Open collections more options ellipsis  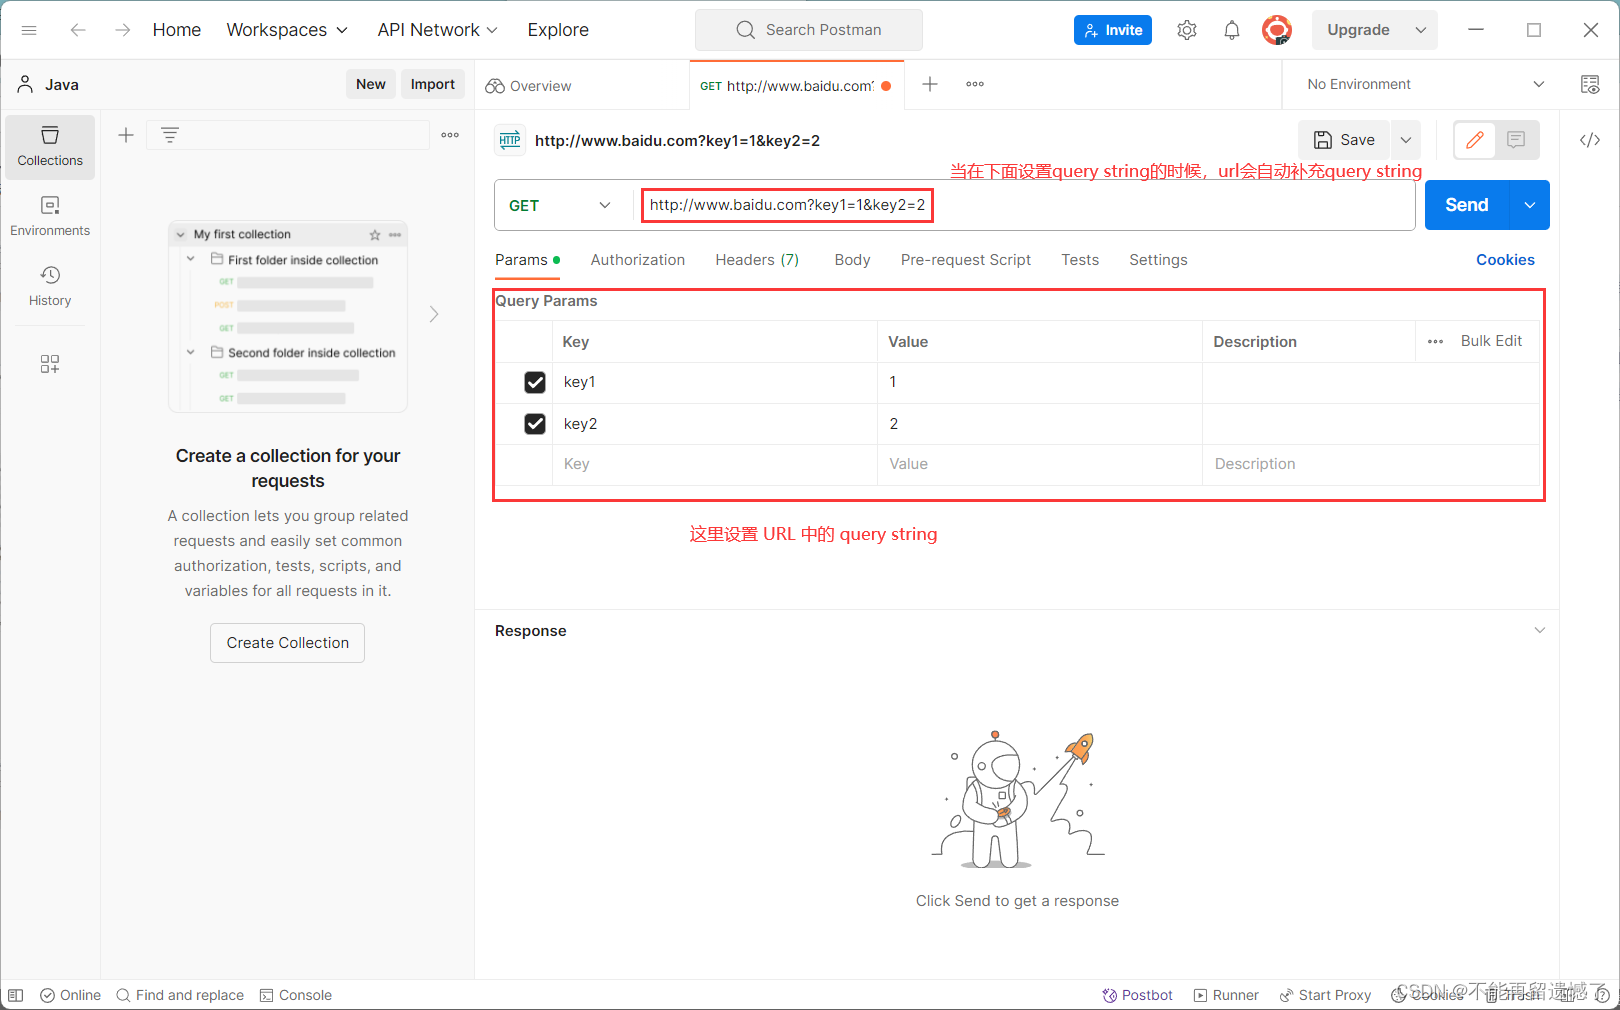point(450,135)
